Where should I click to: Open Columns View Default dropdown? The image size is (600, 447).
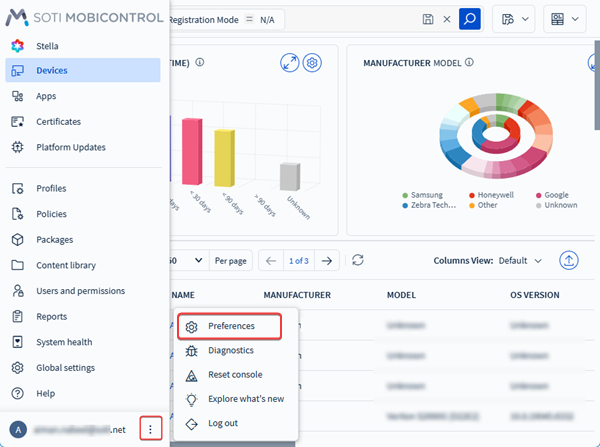[520, 261]
